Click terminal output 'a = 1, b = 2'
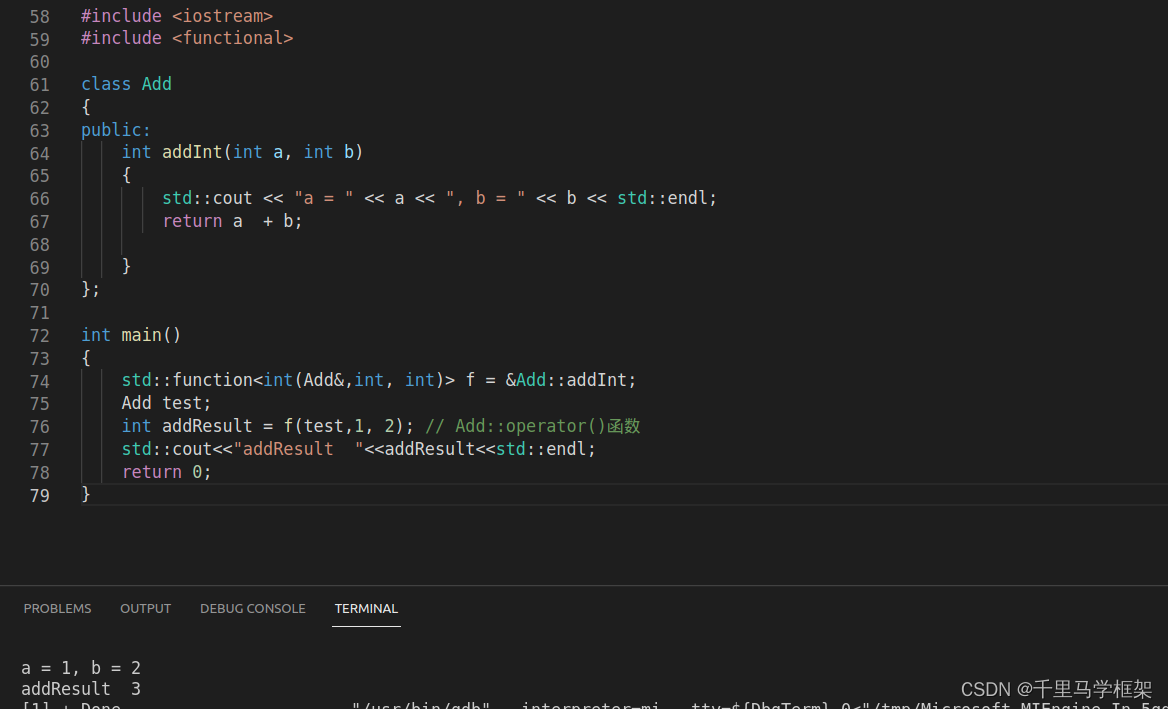The height and width of the screenshot is (709, 1168). click(x=80, y=668)
